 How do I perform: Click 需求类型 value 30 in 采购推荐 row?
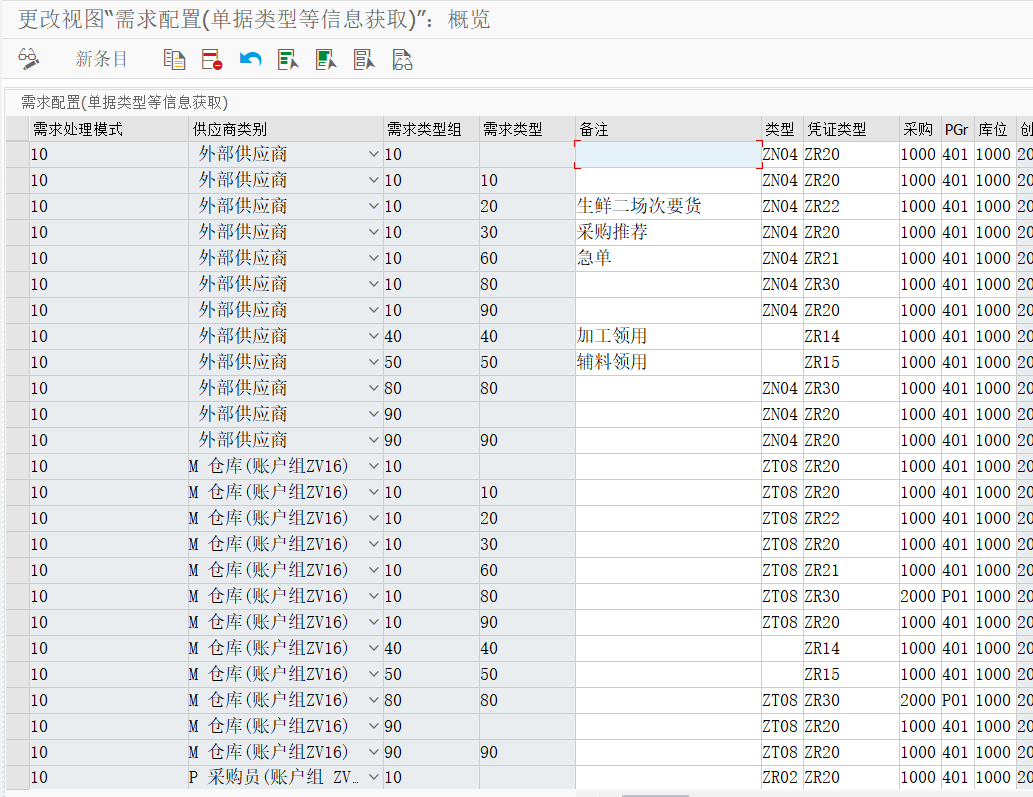tap(527, 232)
